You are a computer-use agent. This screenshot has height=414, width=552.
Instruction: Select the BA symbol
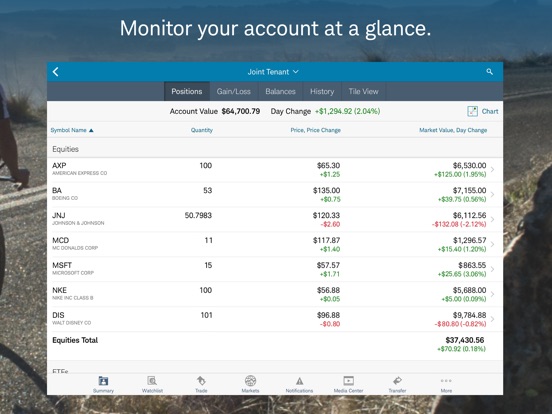(x=57, y=190)
